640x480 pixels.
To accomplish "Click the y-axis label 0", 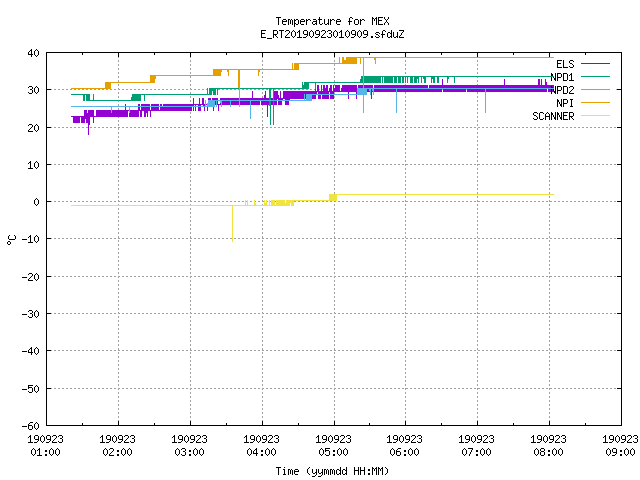I will click(37, 202).
